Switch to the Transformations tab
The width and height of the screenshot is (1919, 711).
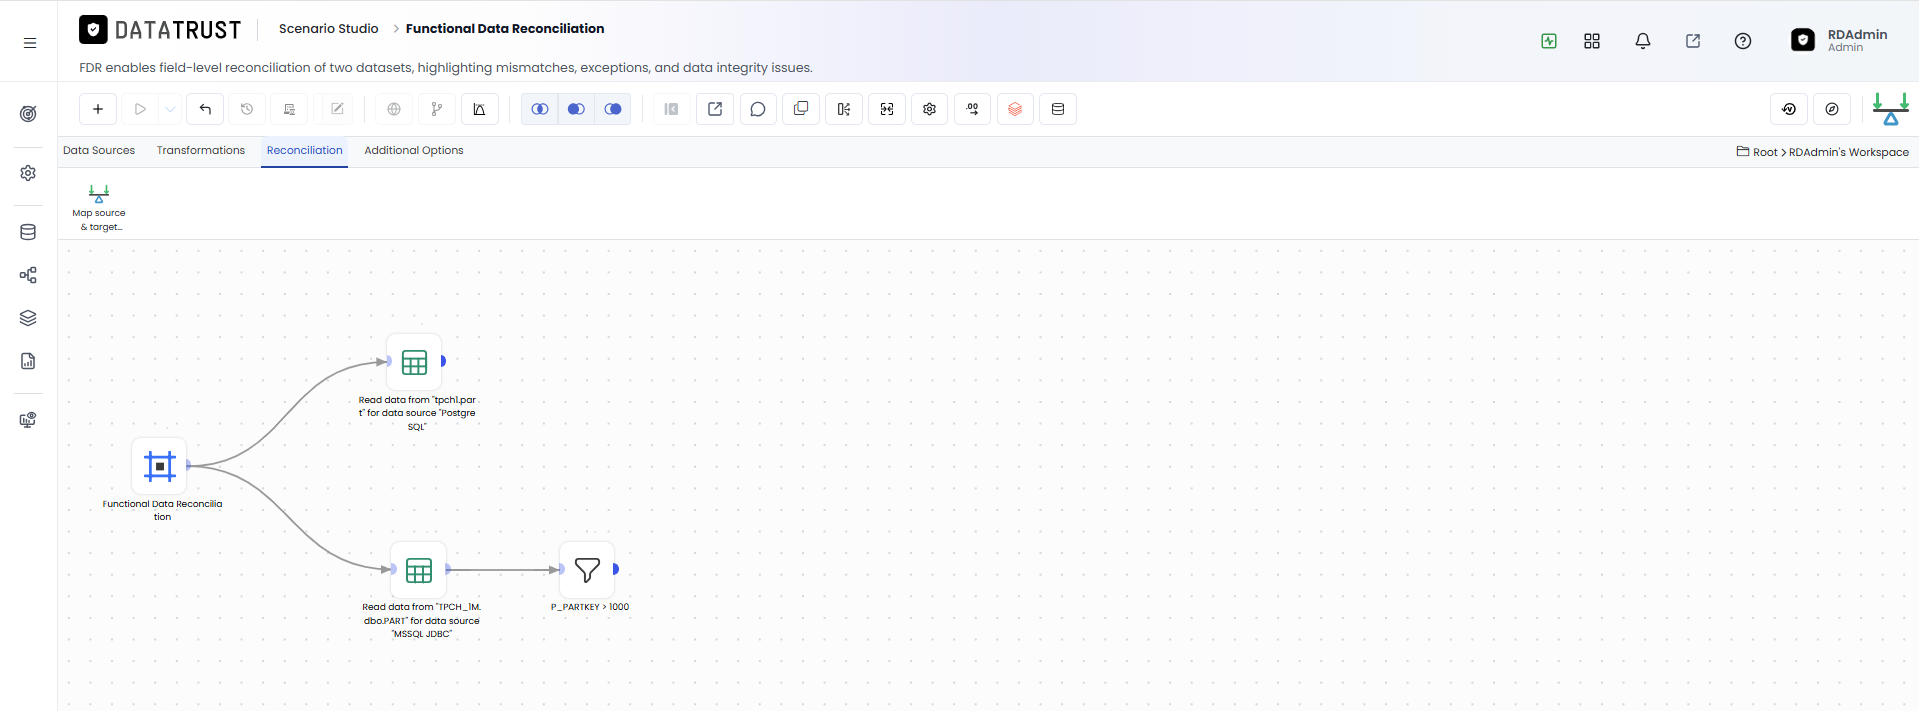click(201, 151)
